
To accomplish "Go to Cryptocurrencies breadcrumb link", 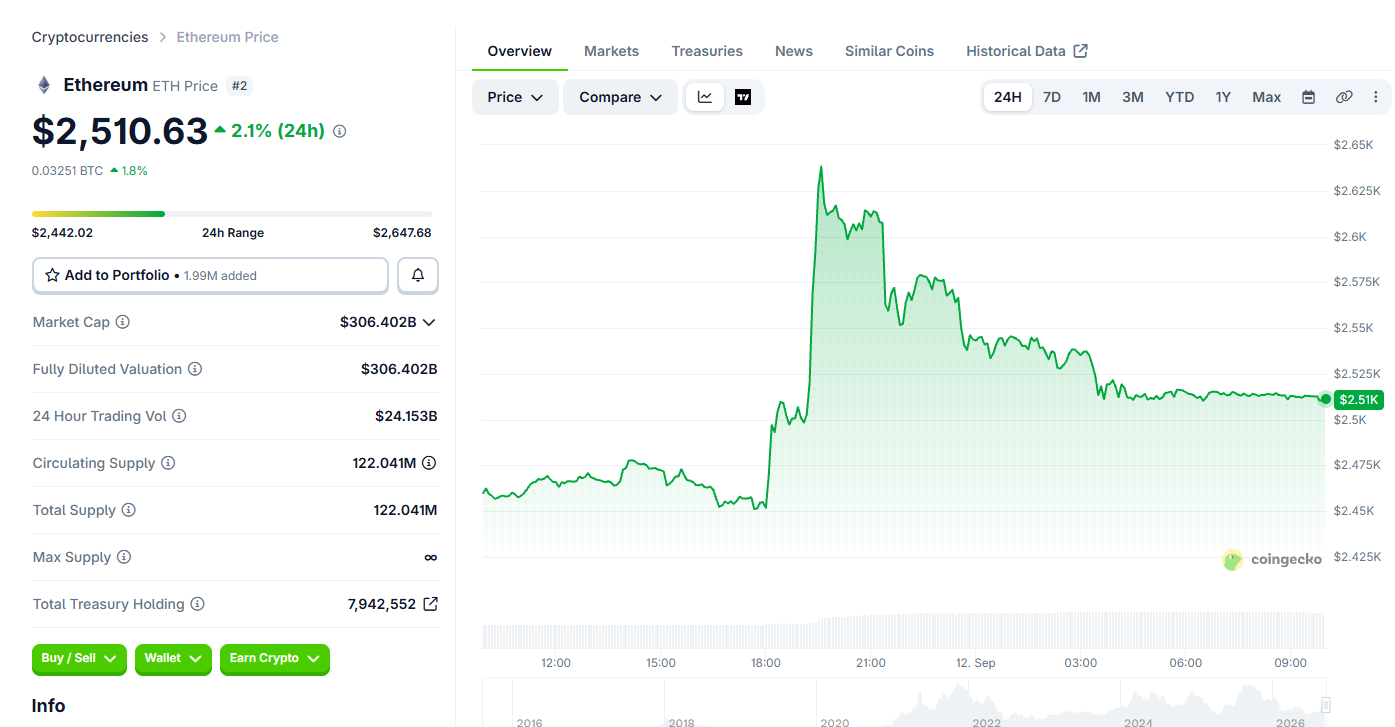I will (90, 37).
